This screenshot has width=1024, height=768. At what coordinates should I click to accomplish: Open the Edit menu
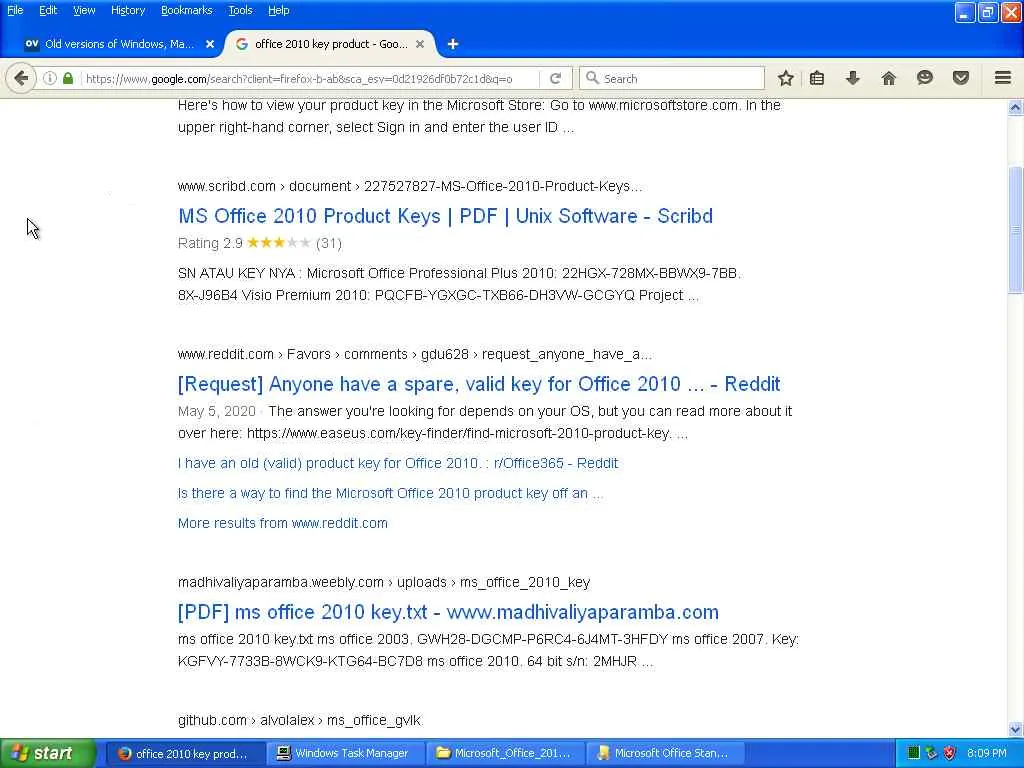(48, 10)
